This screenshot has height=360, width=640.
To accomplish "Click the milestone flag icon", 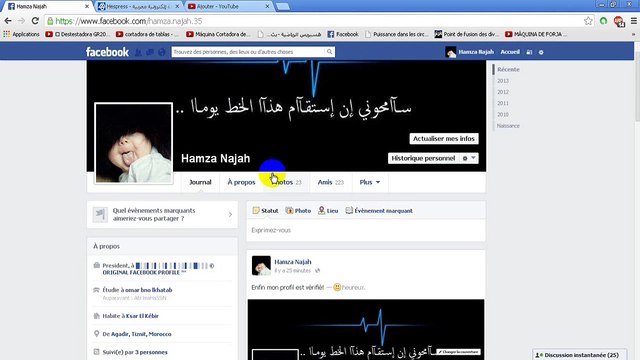I will (x=100, y=214).
